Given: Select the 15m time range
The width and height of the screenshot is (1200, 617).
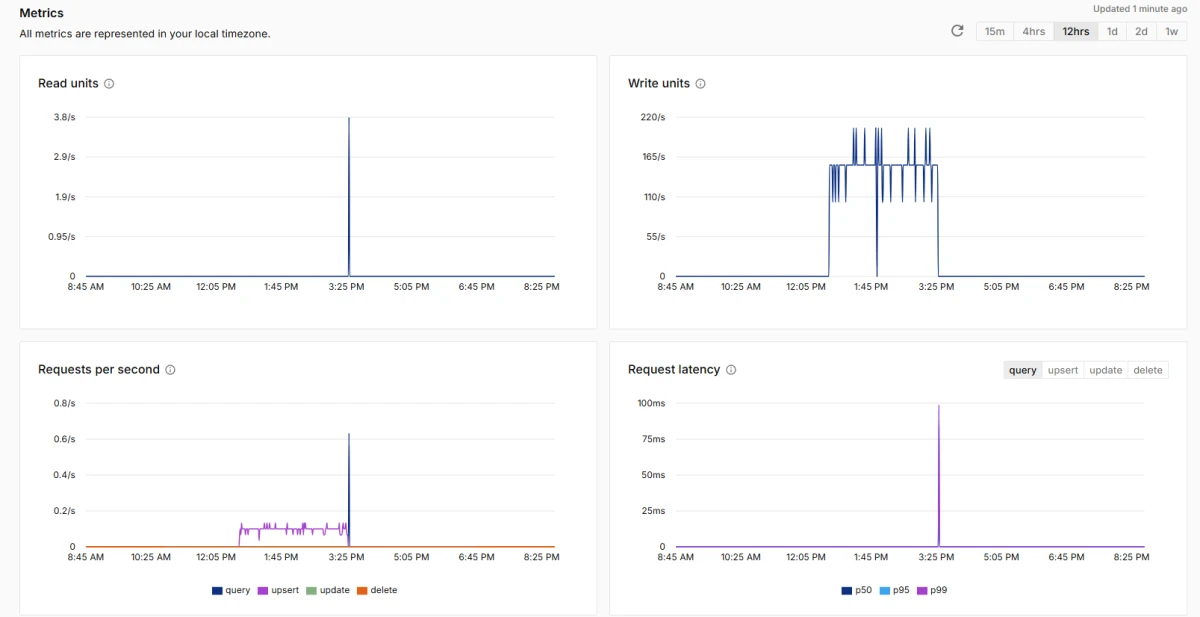Looking at the screenshot, I should pyautogui.click(x=995, y=31).
